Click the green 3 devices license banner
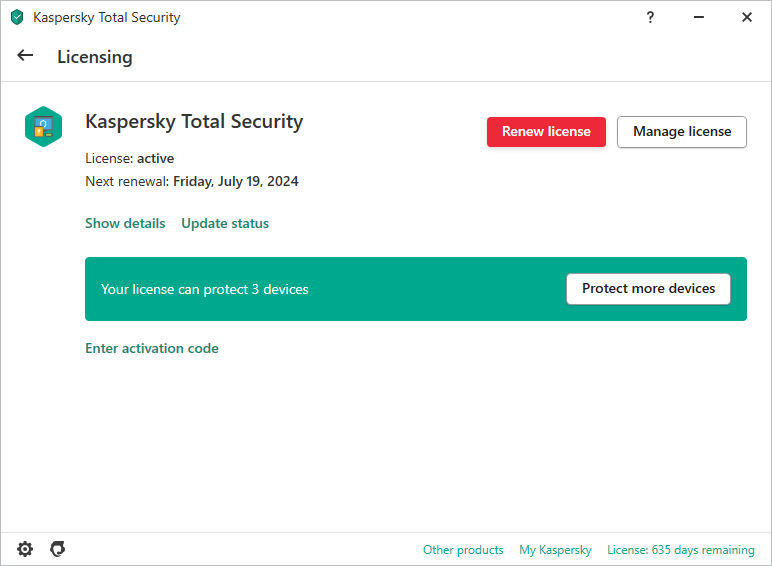 [x=300, y=289]
